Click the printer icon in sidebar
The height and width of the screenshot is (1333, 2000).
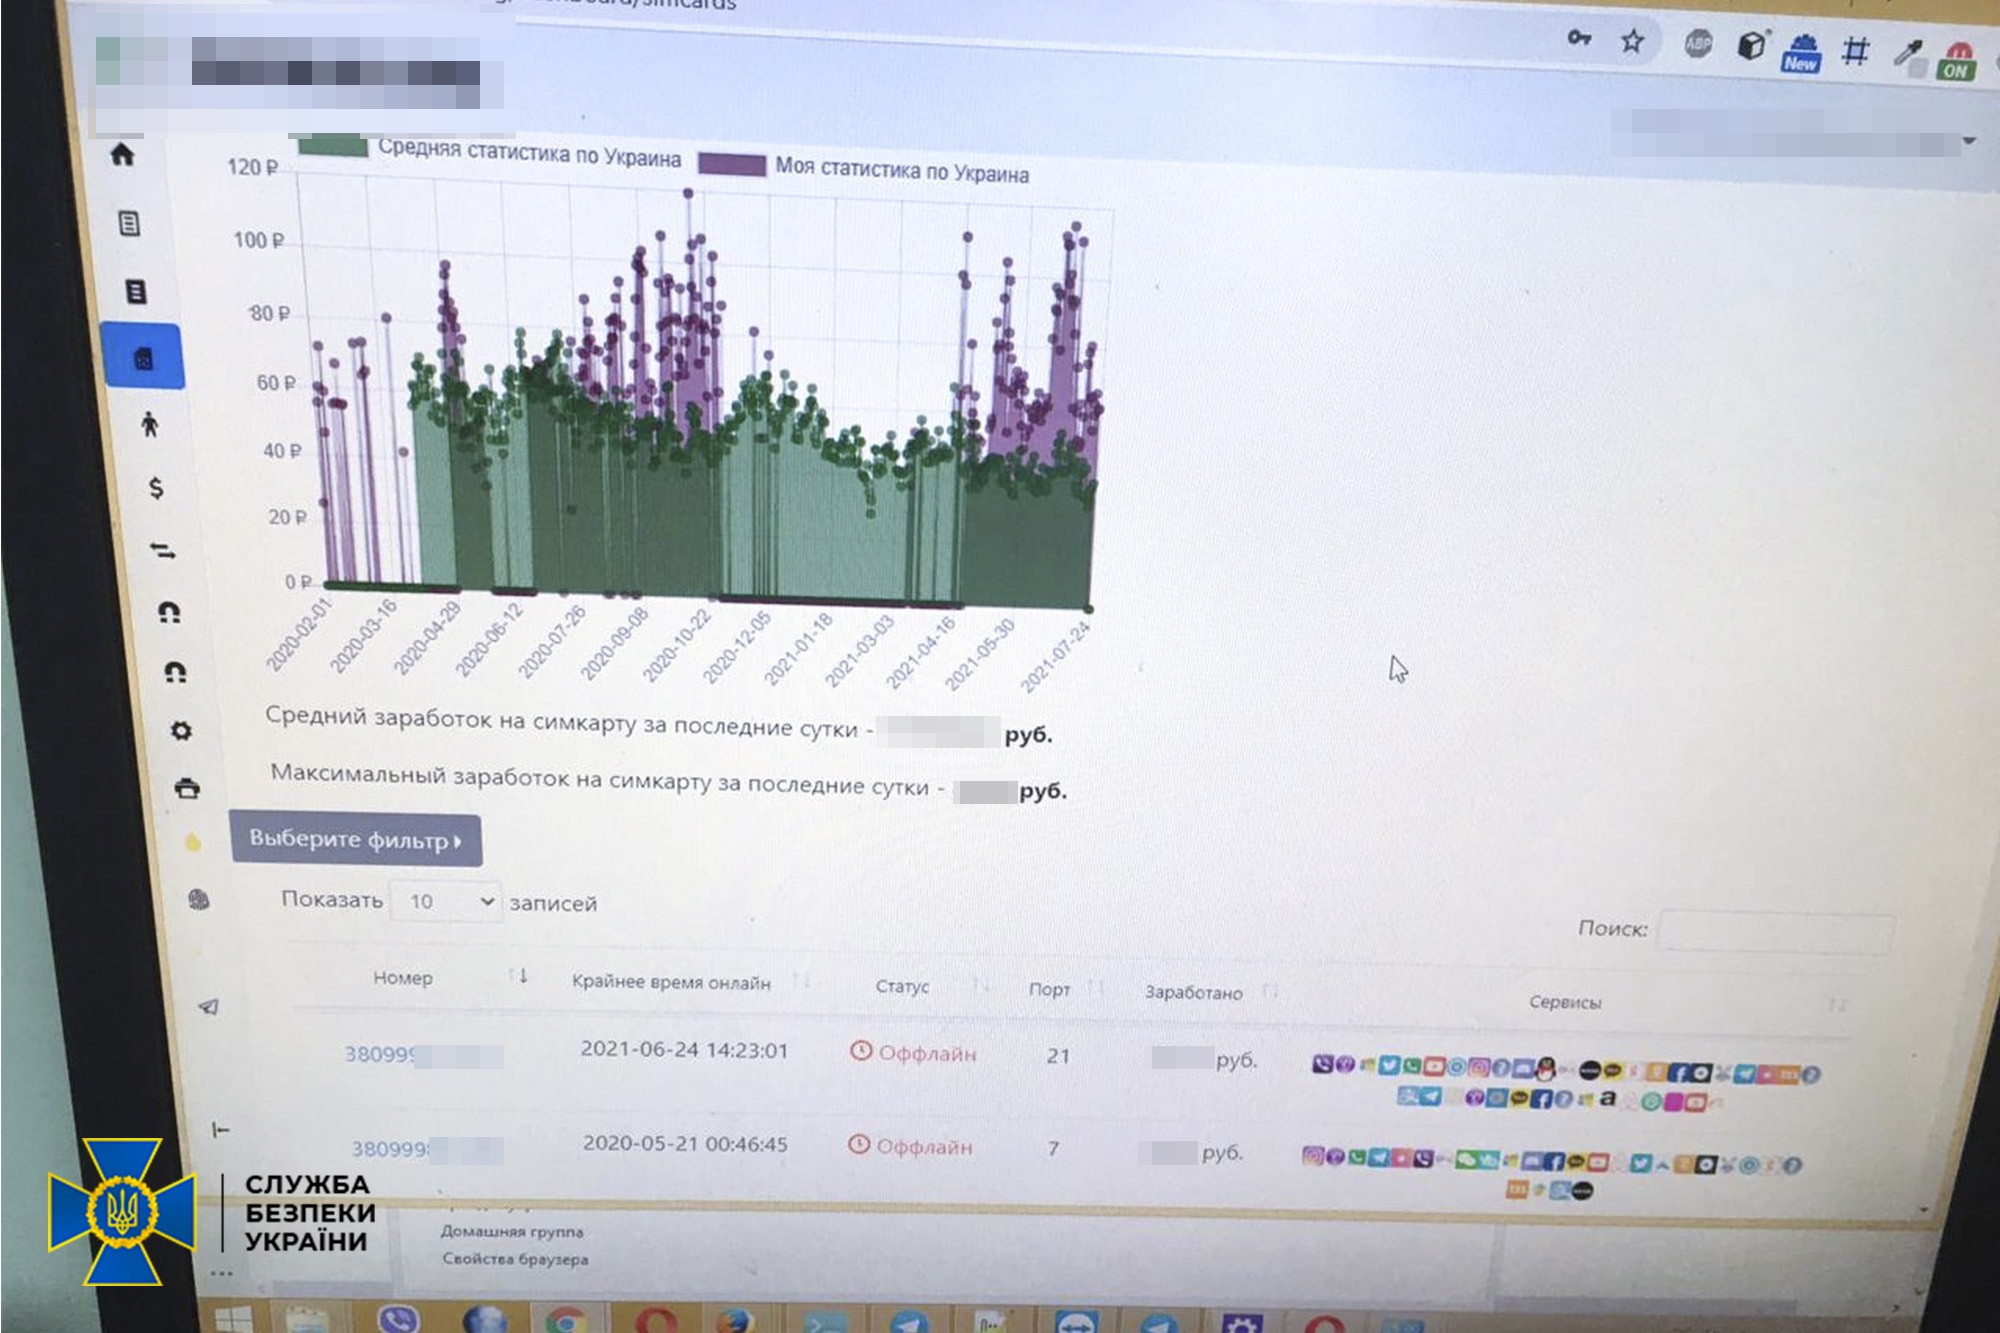point(187,789)
